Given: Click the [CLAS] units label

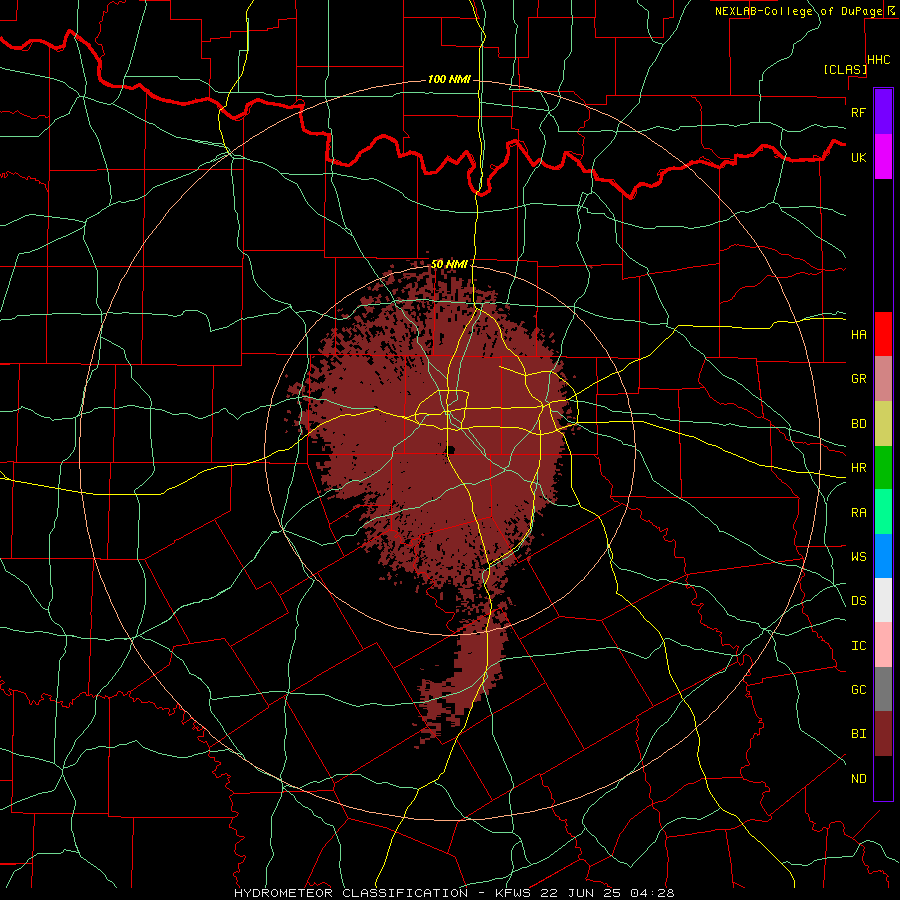Looking at the screenshot, I should [x=845, y=69].
